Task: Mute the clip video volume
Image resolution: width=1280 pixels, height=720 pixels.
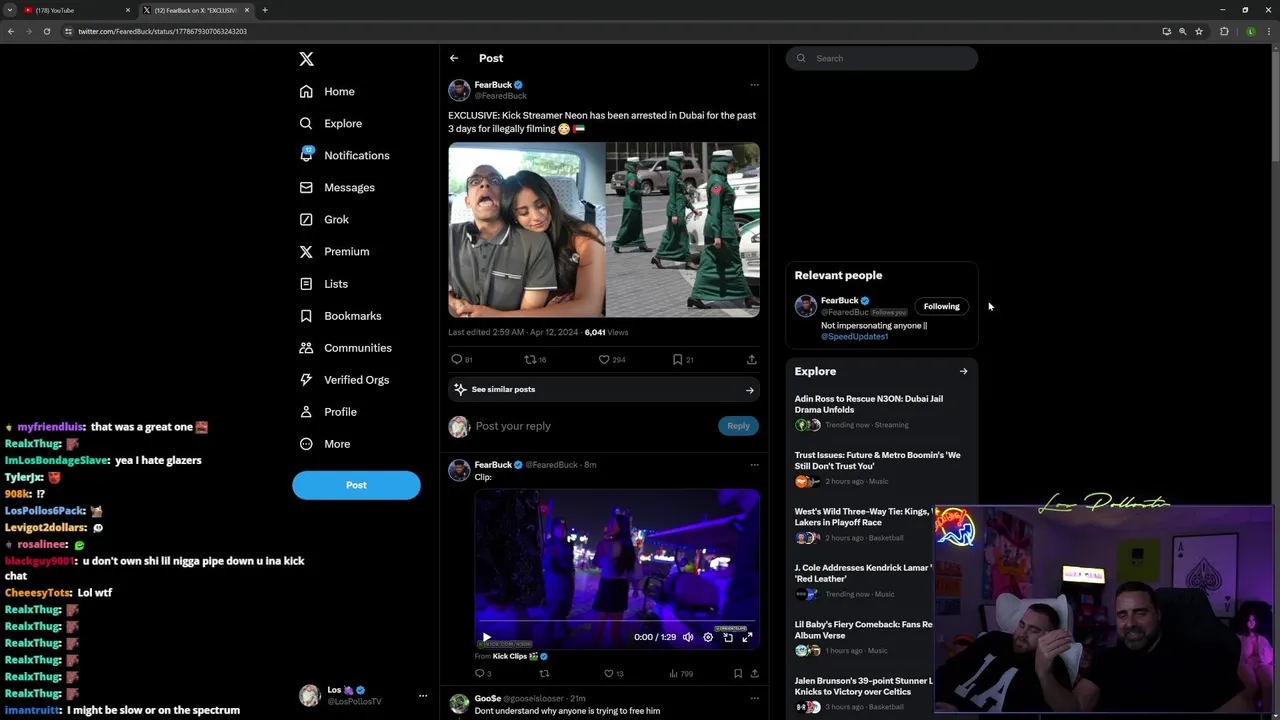Action: pos(688,637)
